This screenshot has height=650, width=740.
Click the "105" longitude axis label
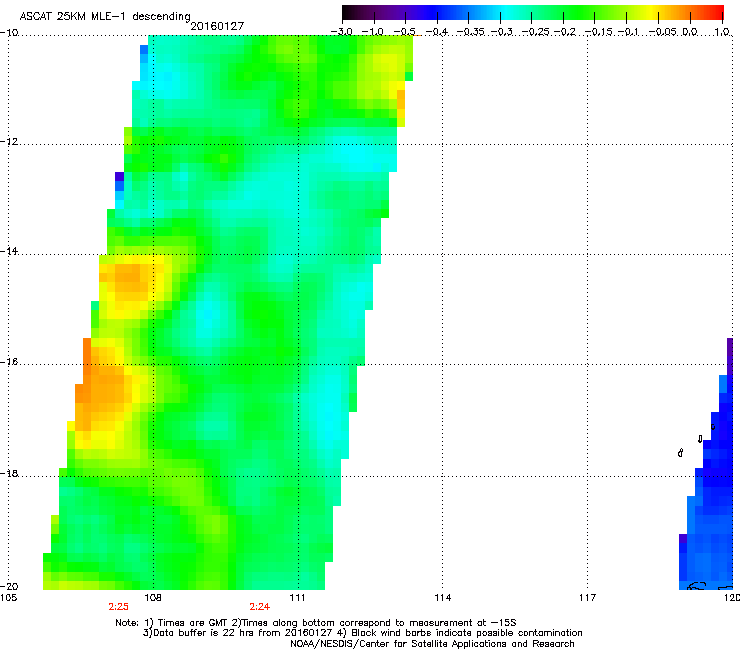8,598
